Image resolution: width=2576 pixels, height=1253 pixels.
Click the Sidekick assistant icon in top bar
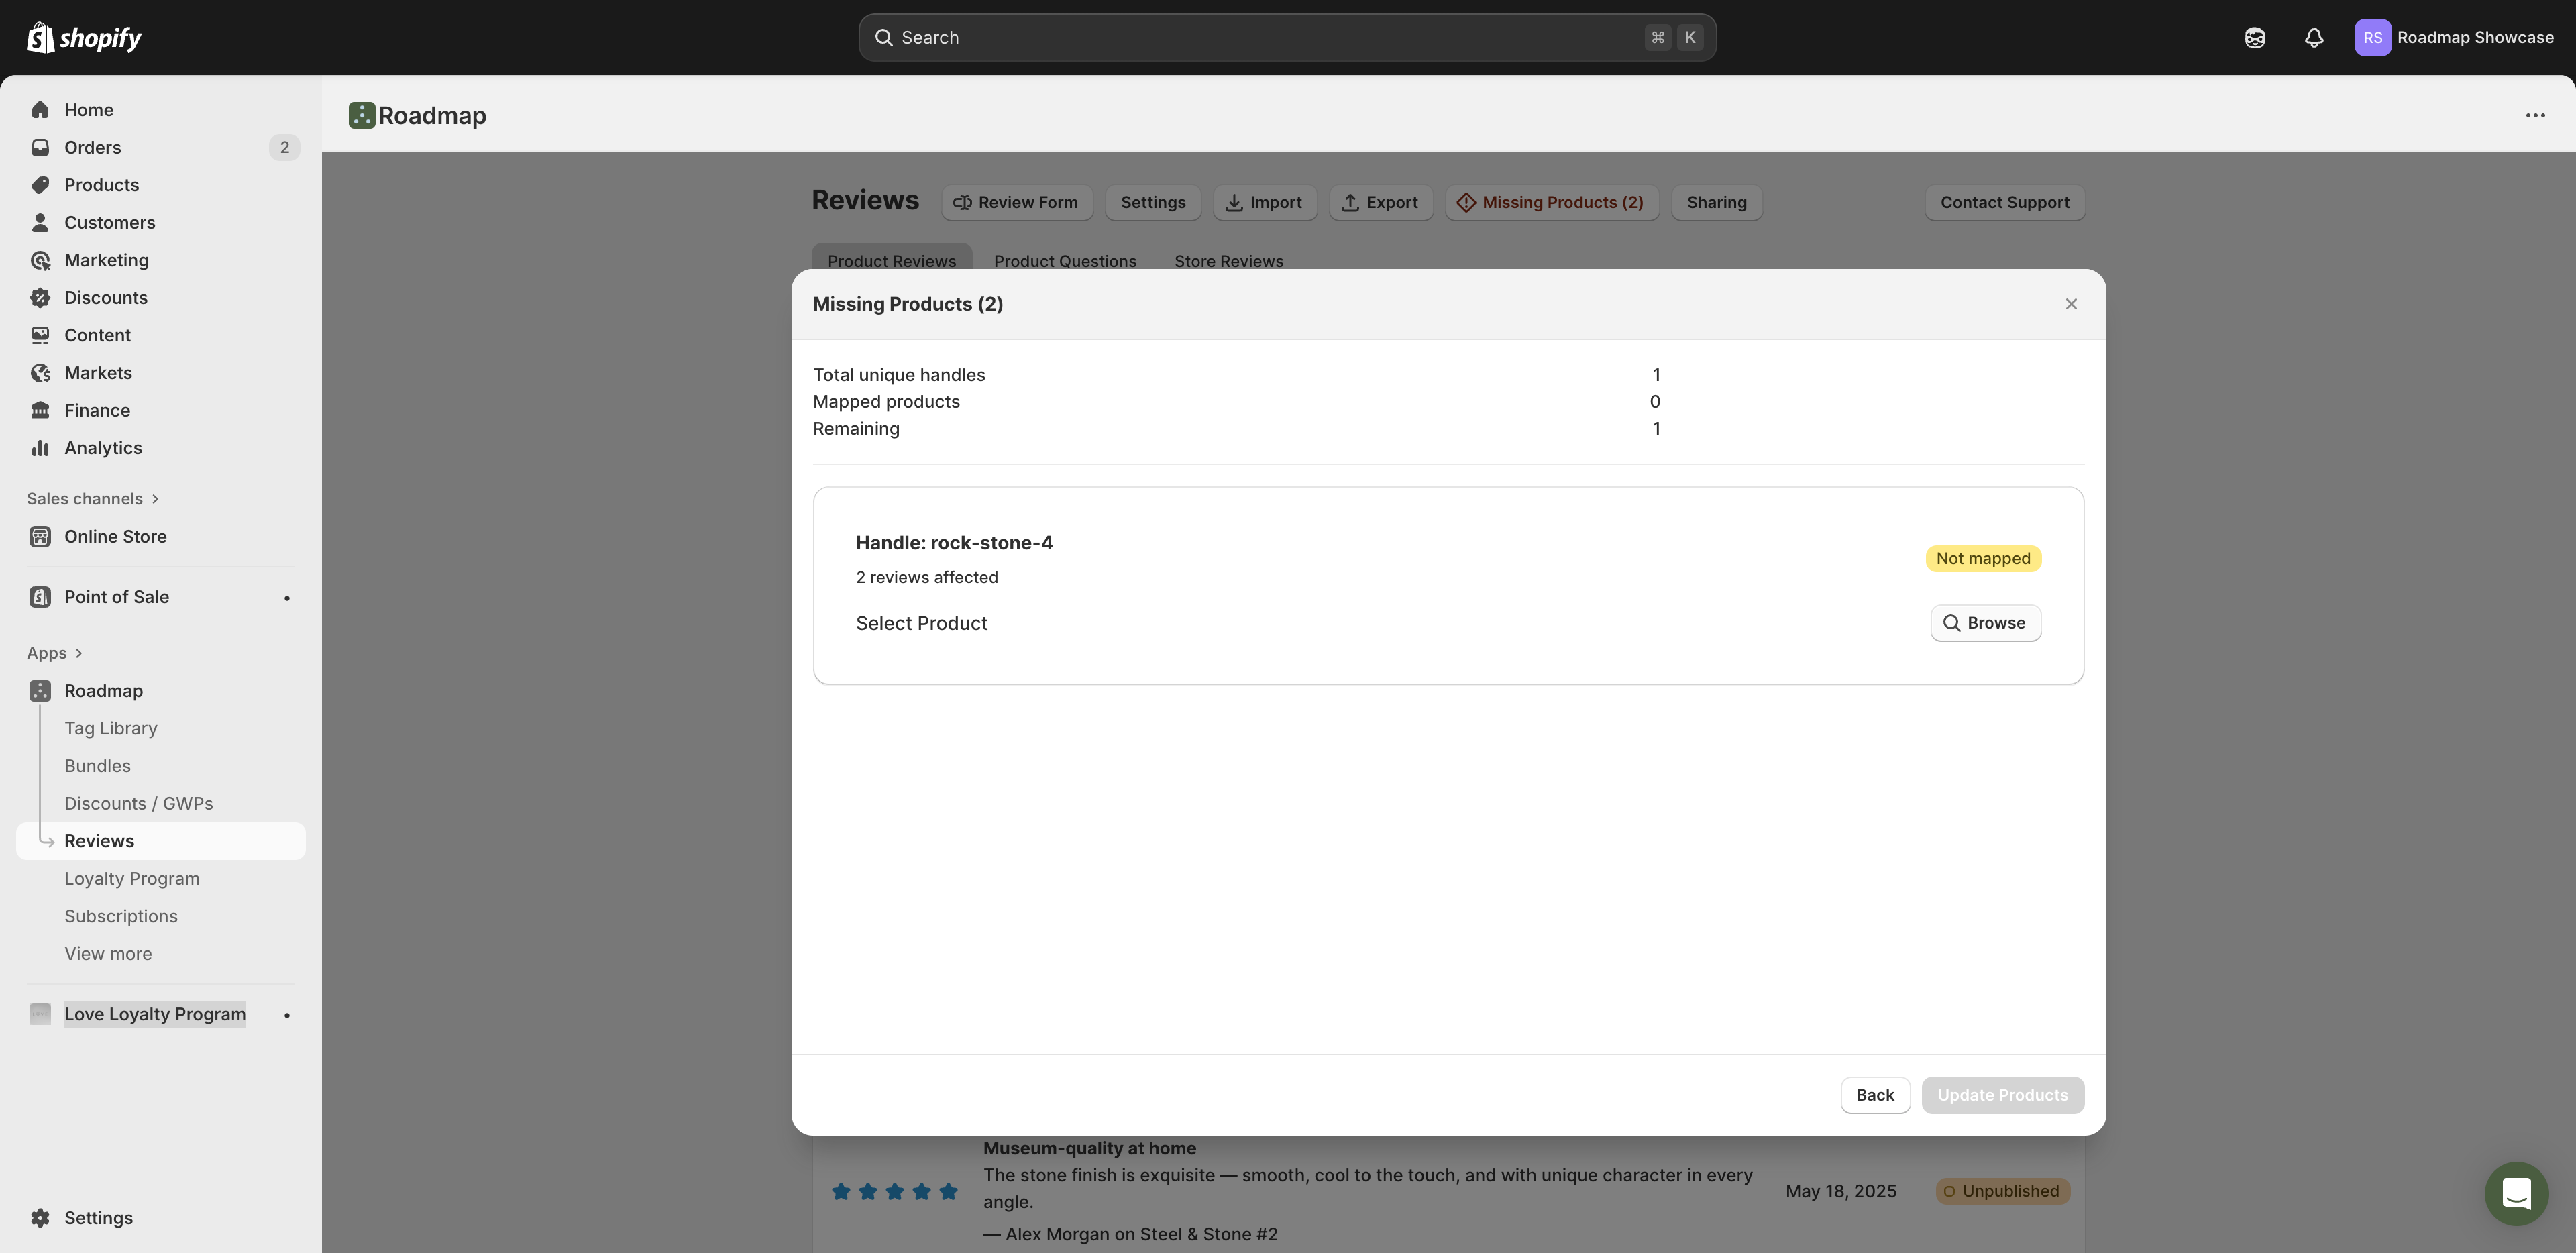2254,38
